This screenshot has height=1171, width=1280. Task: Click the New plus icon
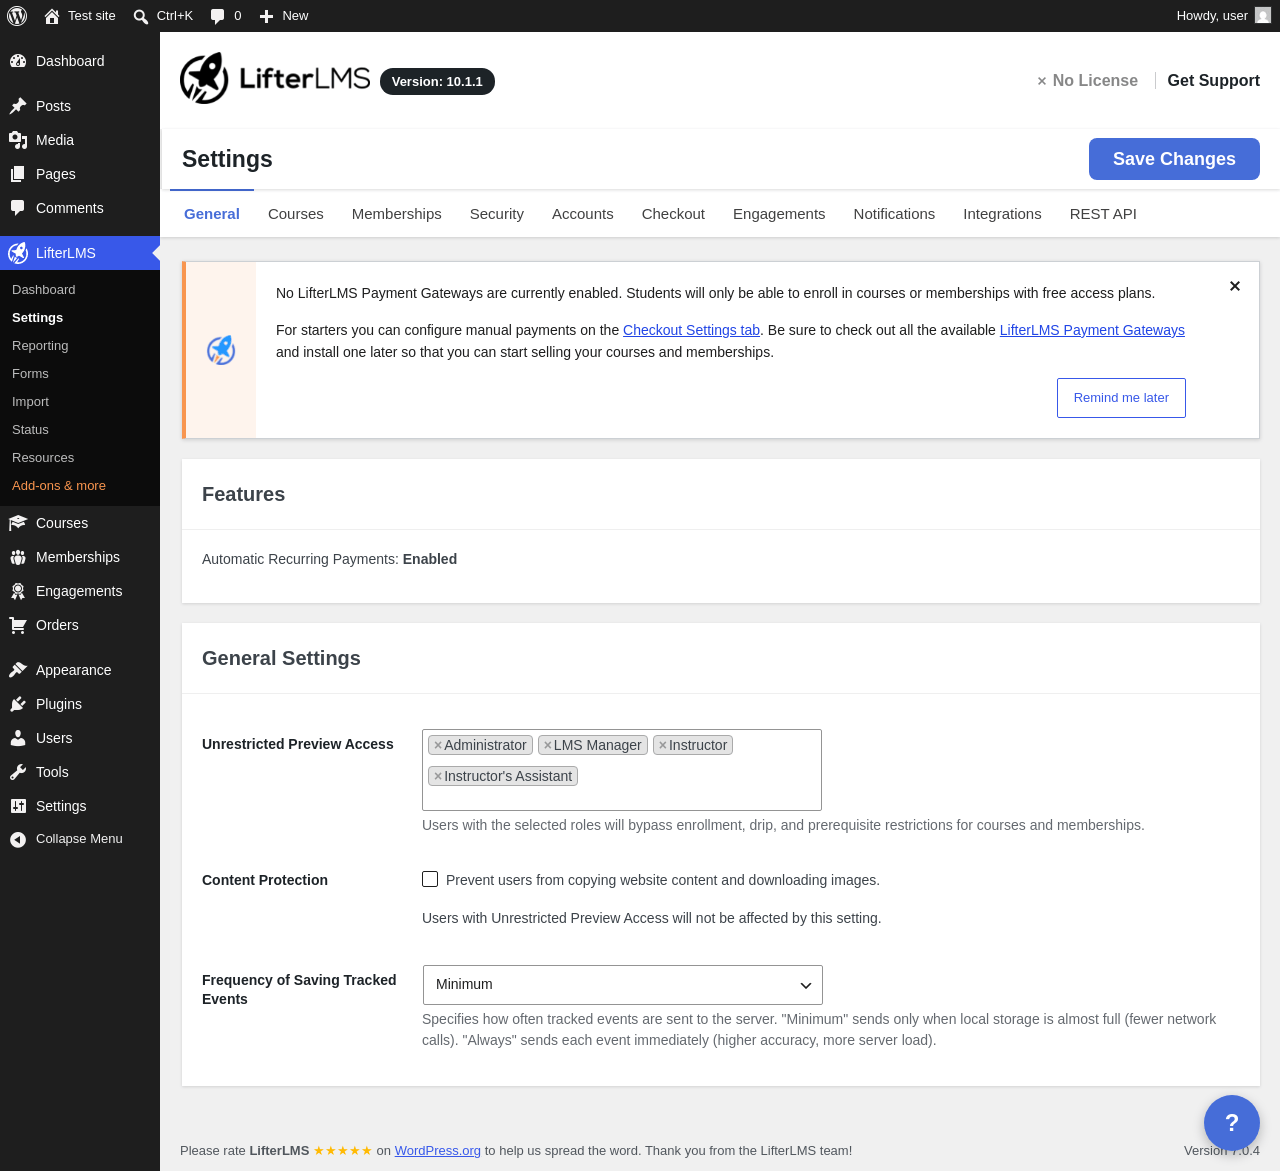pyautogui.click(x=266, y=16)
